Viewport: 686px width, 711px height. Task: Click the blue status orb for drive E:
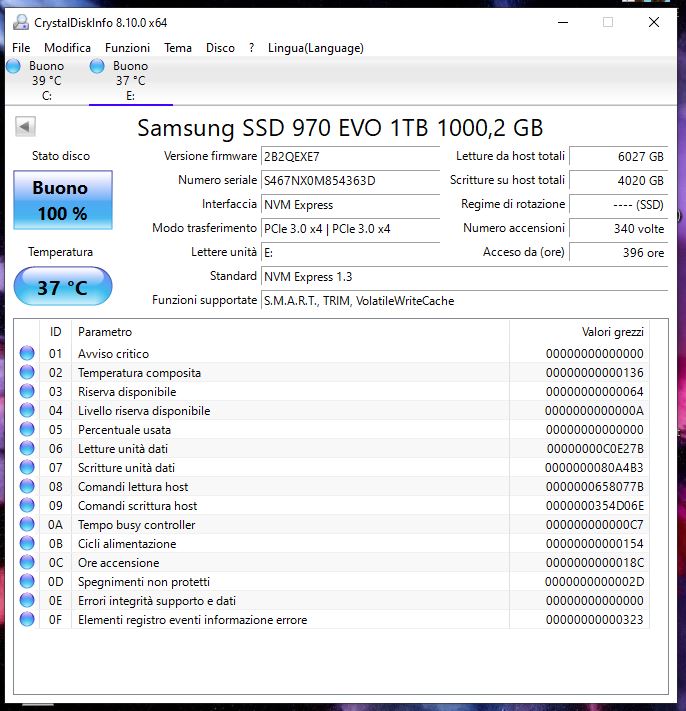coord(97,66)
